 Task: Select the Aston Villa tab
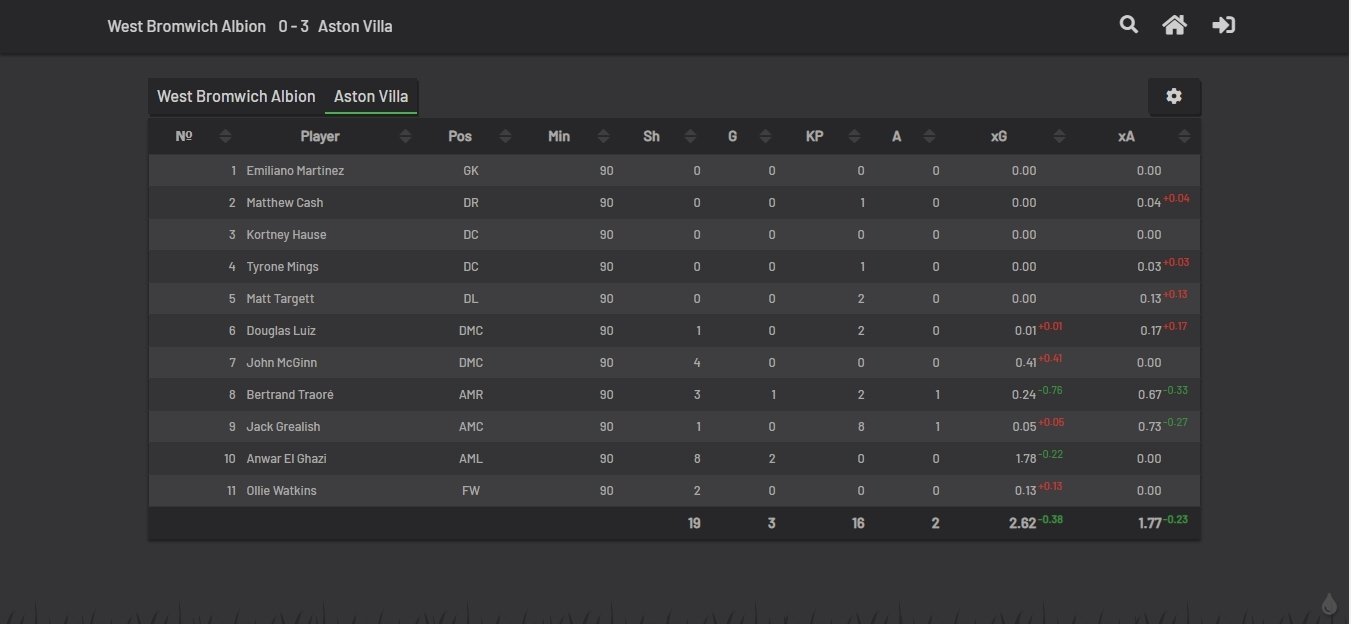tap(371, 96)
